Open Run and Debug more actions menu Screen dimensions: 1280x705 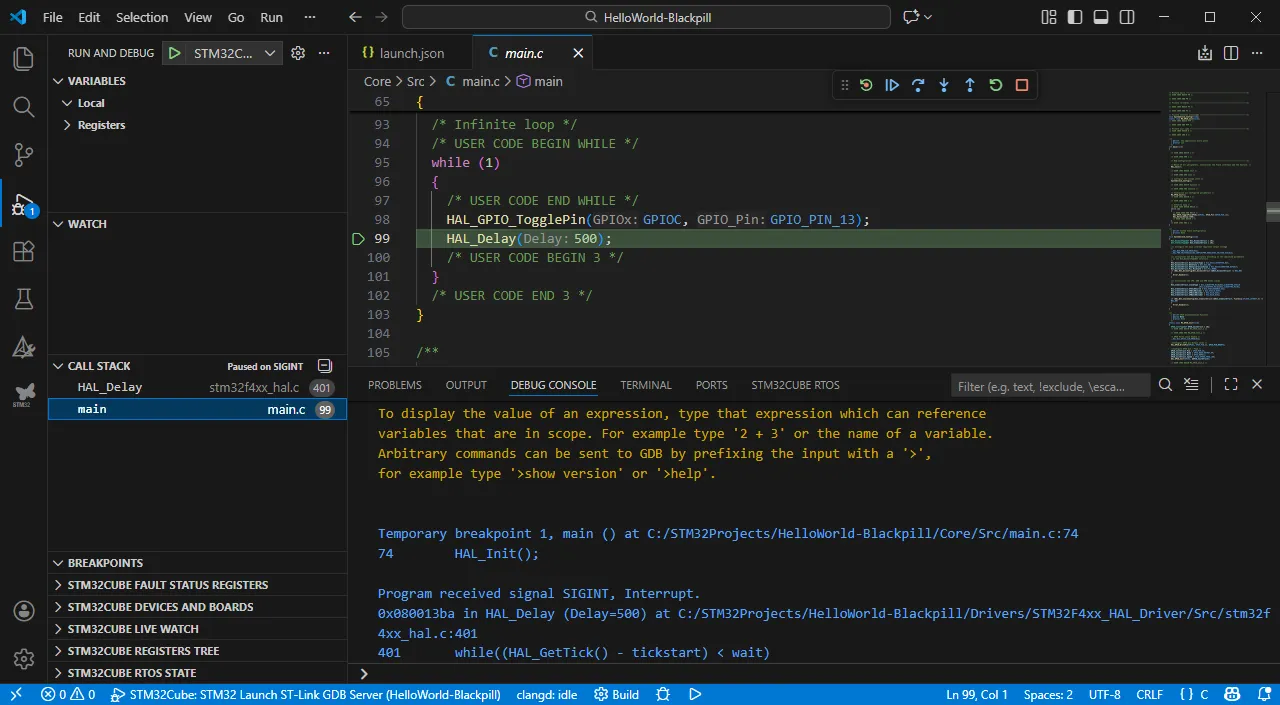click(x=324, y=53)
